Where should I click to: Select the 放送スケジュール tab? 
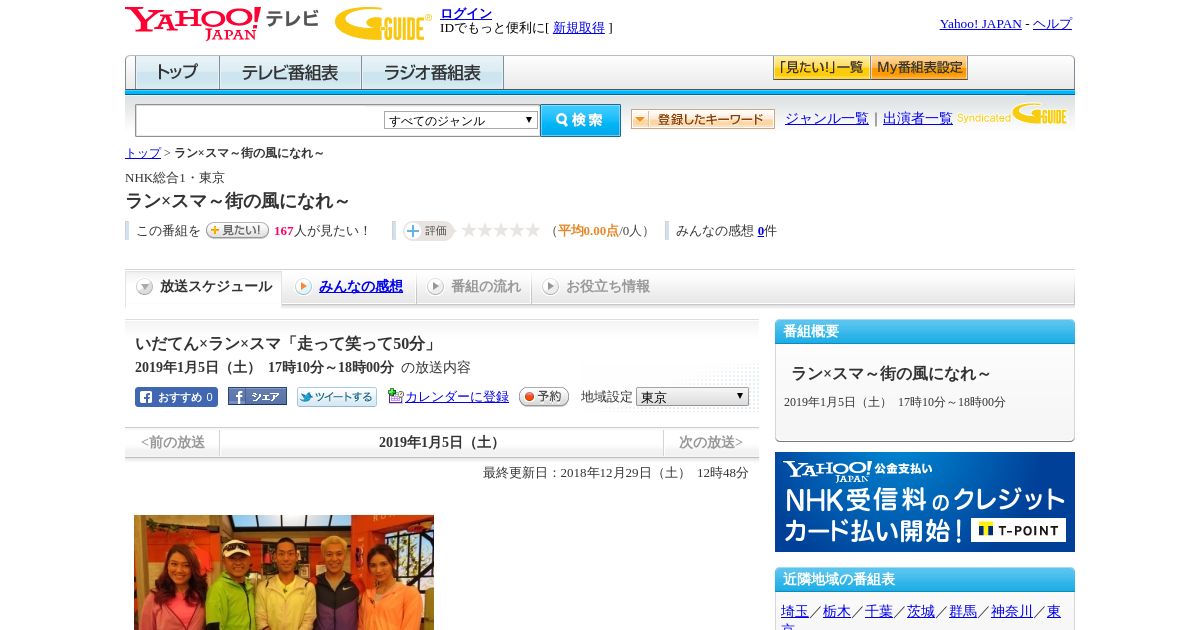(x=204, y=287)
